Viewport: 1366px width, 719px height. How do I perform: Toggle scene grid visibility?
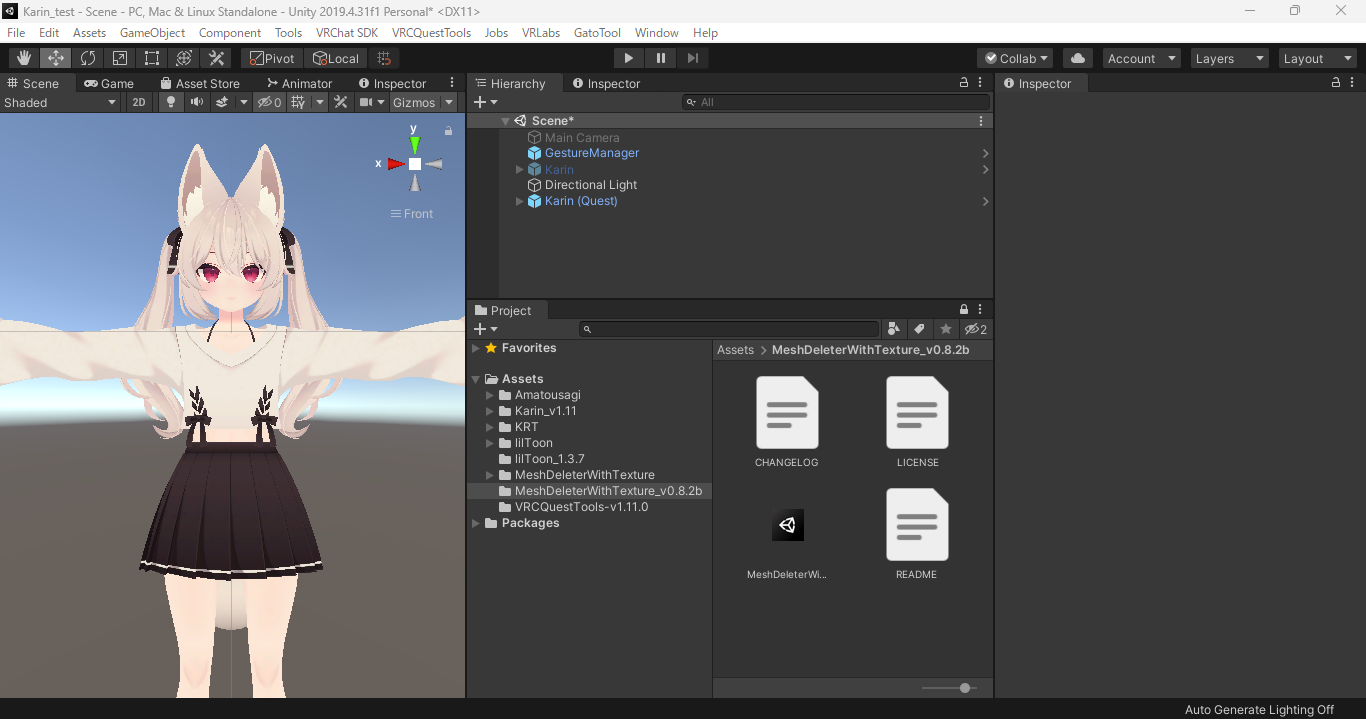(x=298, y=102)
